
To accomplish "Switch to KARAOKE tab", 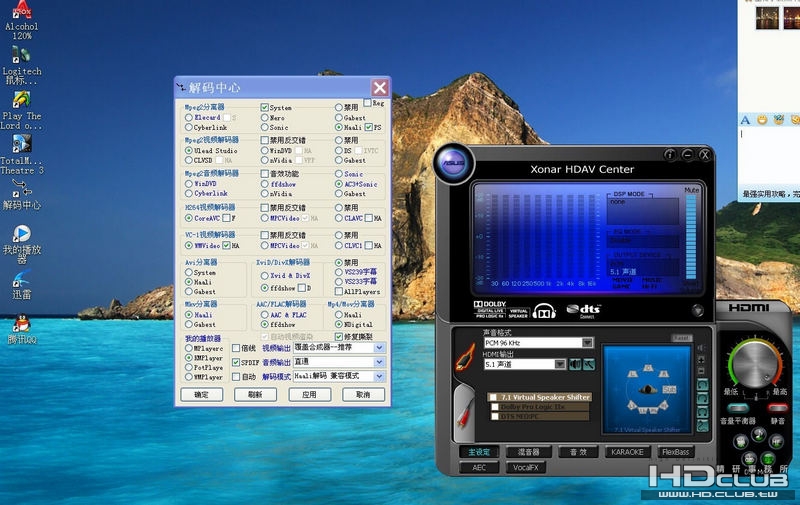I will (627, 452).
